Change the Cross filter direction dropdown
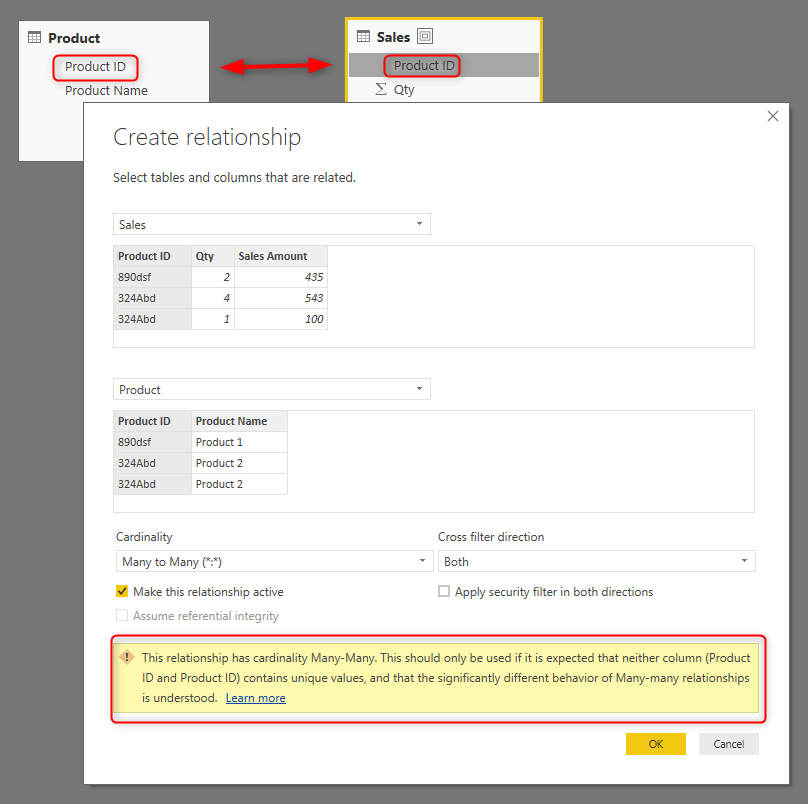This screenshot has height=804, width=808. 595,561
